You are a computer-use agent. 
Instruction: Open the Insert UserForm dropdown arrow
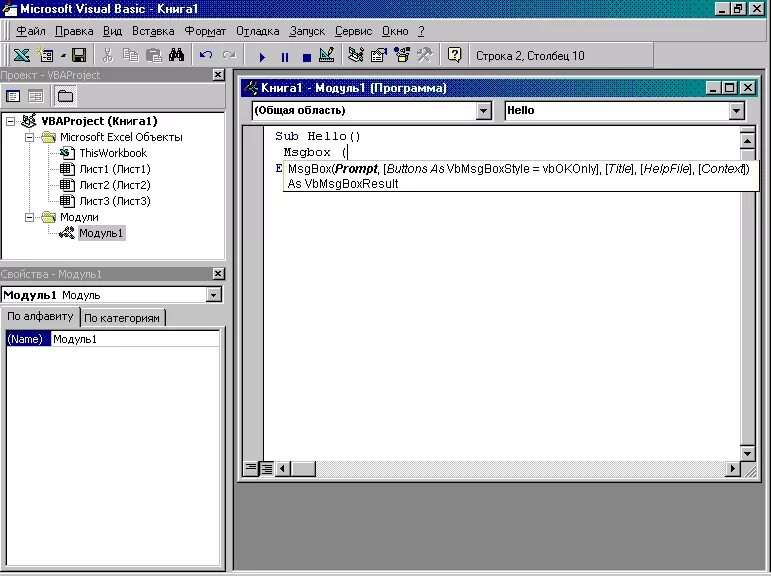(63, 55)
